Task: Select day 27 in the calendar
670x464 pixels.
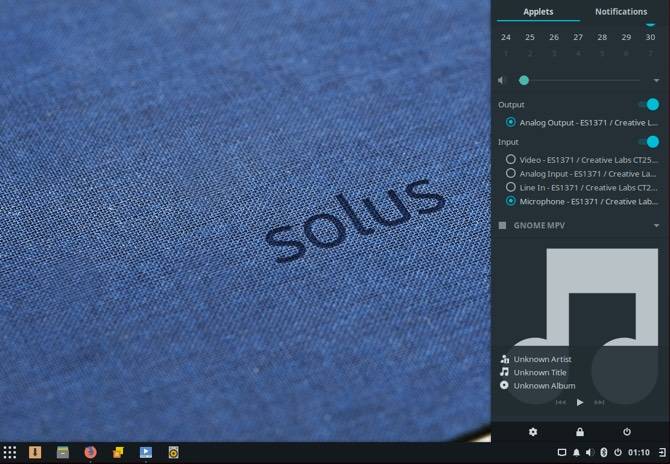Action: tap(578, 37)
